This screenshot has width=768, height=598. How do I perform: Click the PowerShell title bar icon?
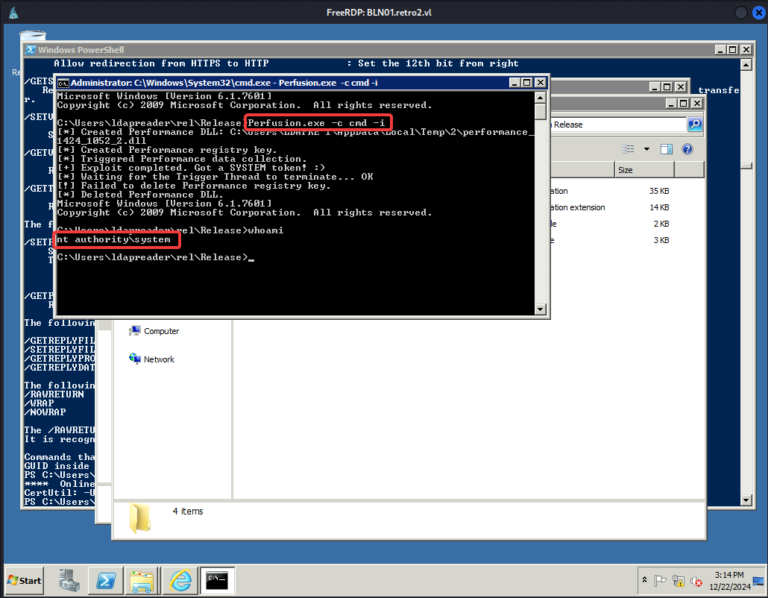tap(31, 50)
